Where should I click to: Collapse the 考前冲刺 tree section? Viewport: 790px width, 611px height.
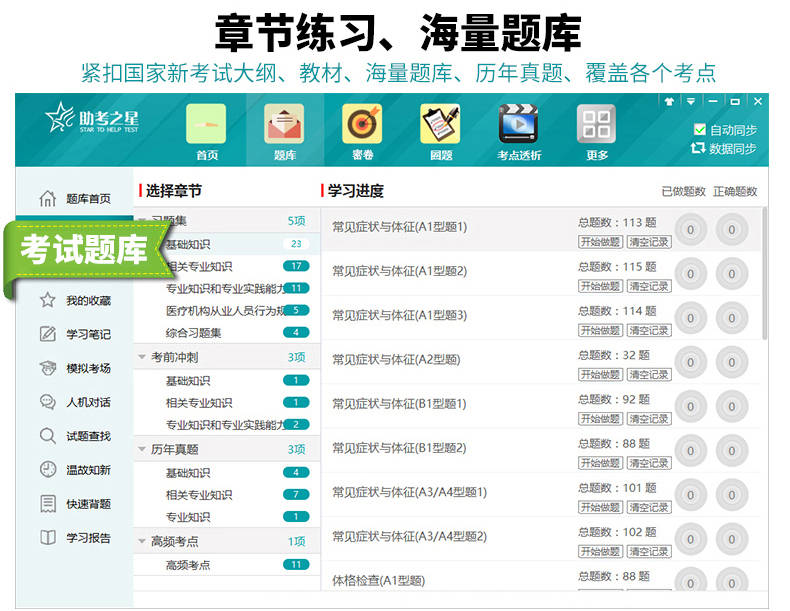(142, 357)
